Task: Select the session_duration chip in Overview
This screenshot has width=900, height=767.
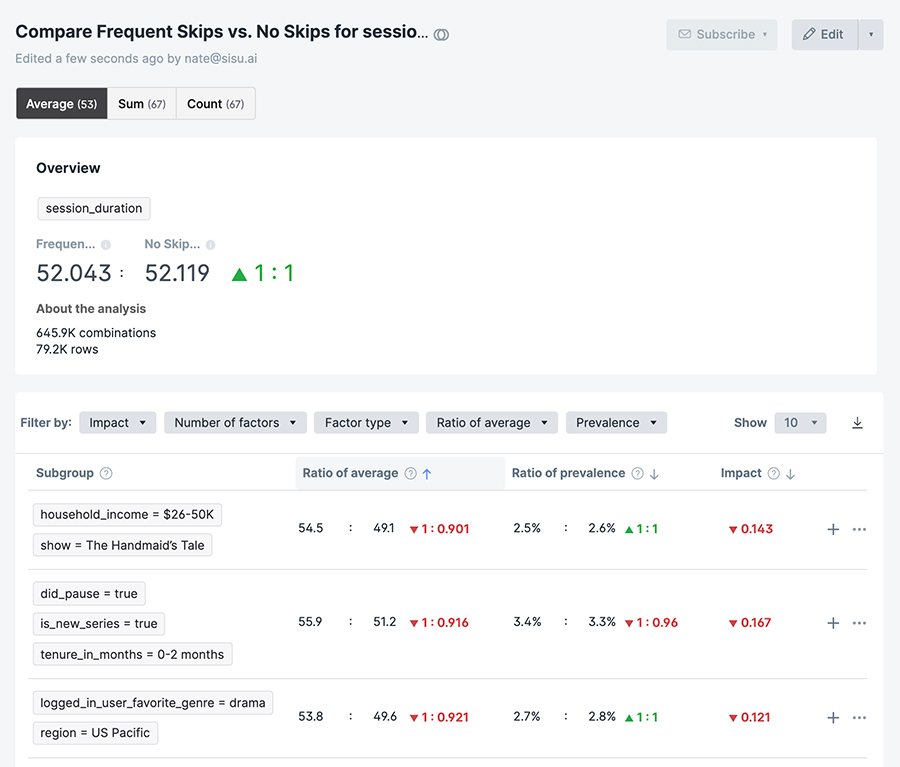Action: click(x=93, y=208)
